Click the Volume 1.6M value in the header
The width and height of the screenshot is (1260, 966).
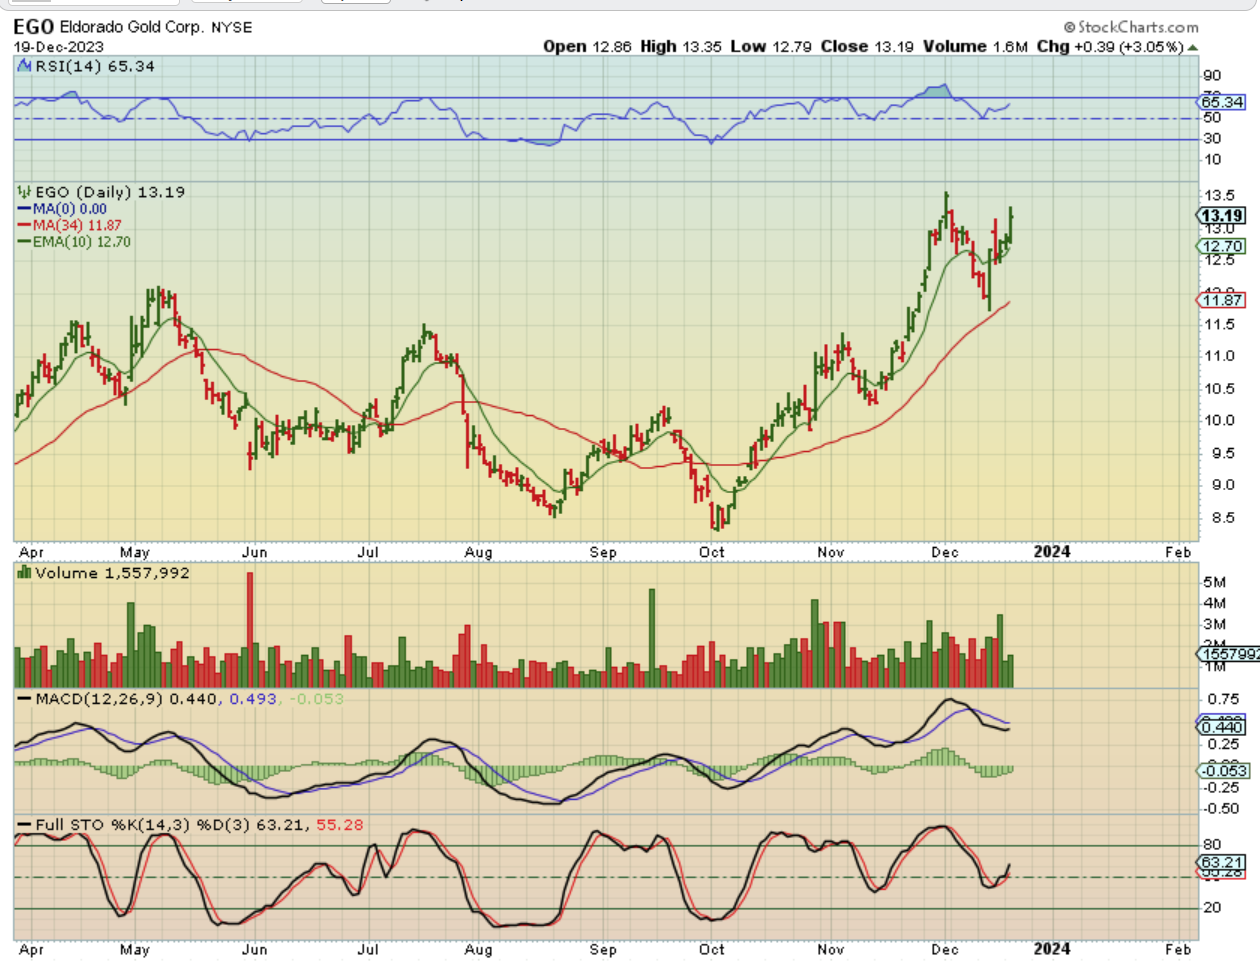(975, 46)
